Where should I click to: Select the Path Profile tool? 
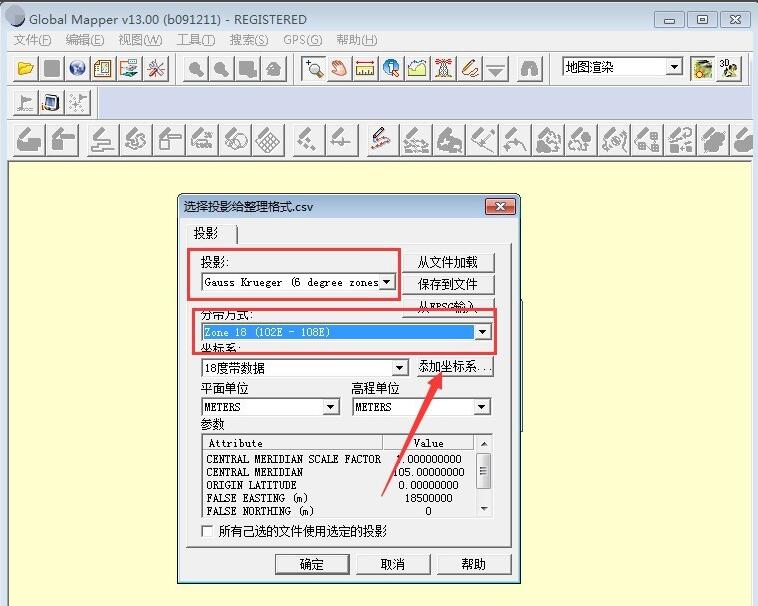[417, 68]
